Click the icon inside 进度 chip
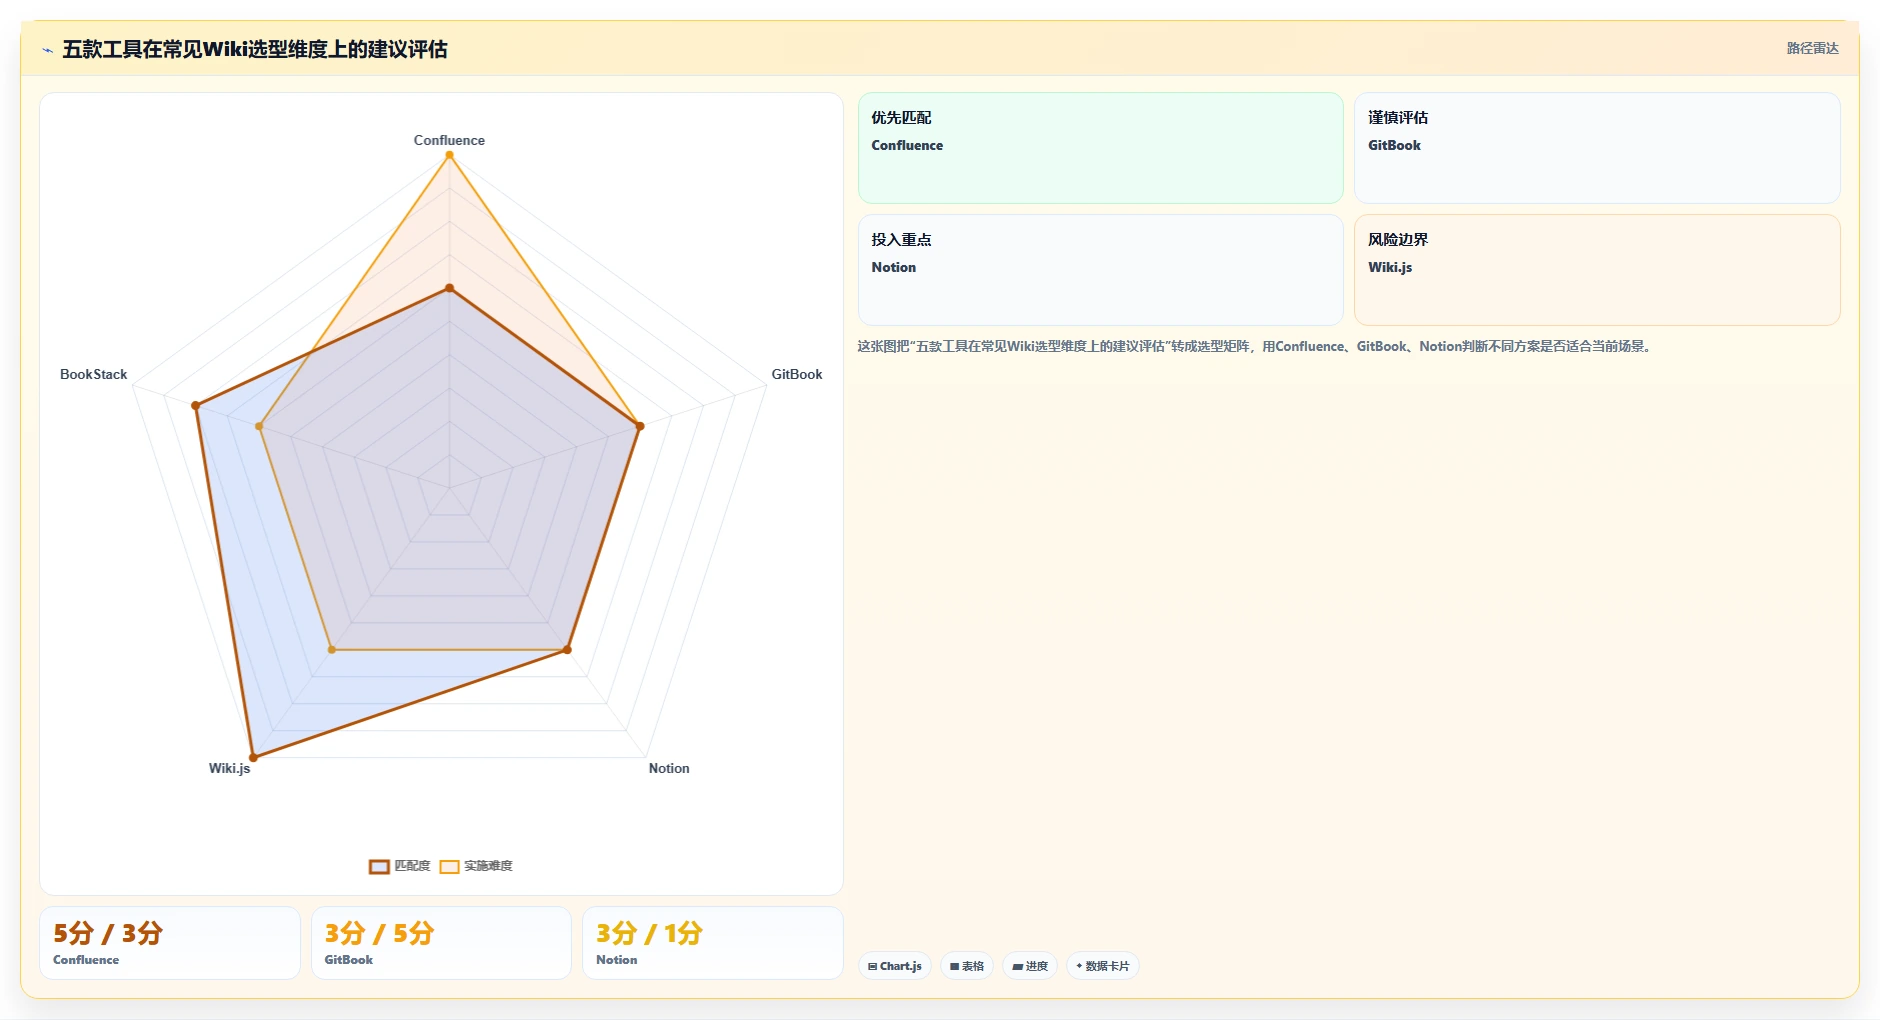Viewport: 1880px width, 1020px height. (x=1017, y=967)
